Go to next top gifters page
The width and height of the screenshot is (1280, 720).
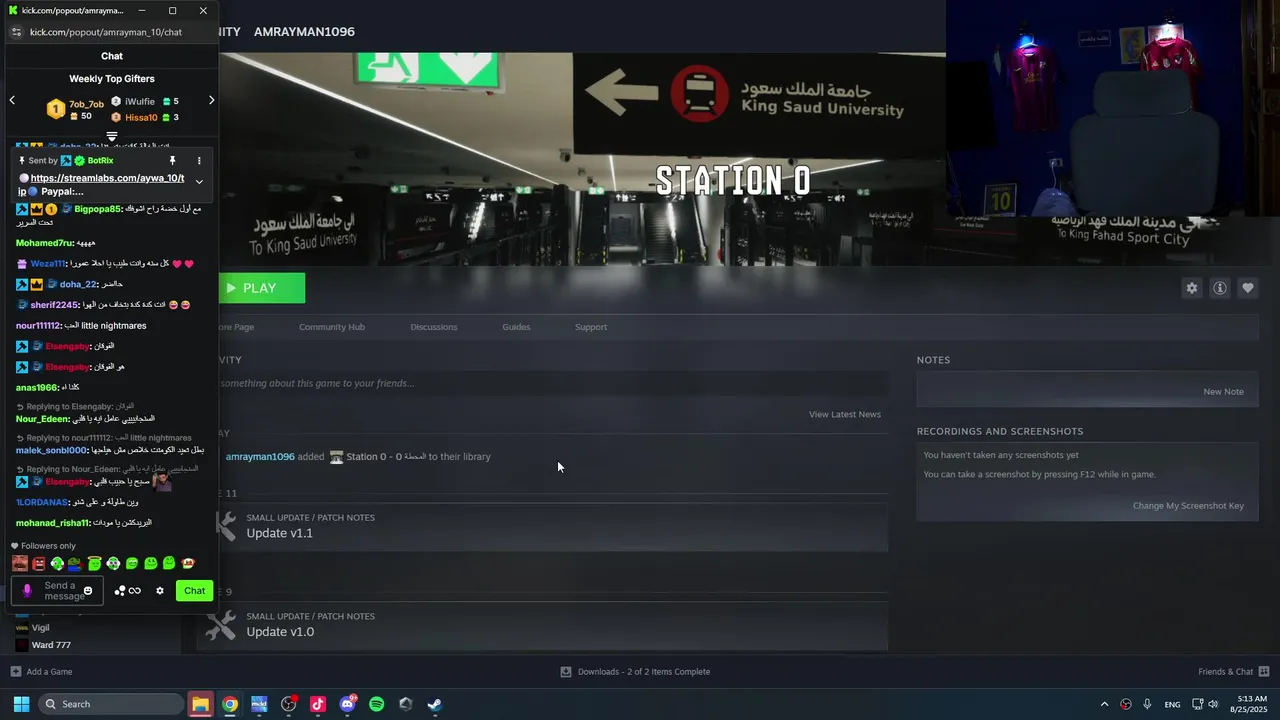211,100
